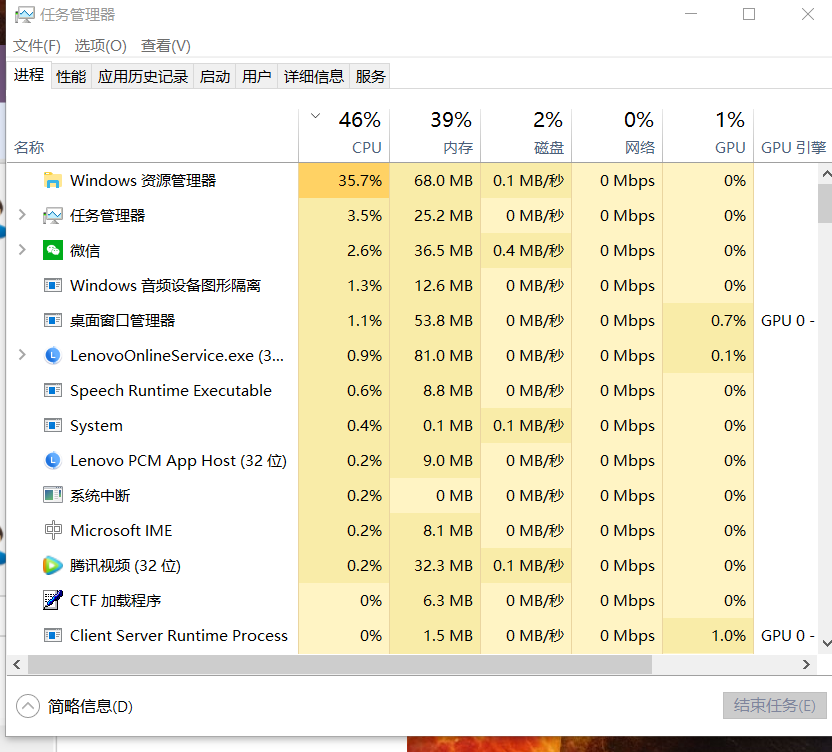832x752 pixels.
Task: Sort by the 名称 column header
Action: [x=153, y=135]
